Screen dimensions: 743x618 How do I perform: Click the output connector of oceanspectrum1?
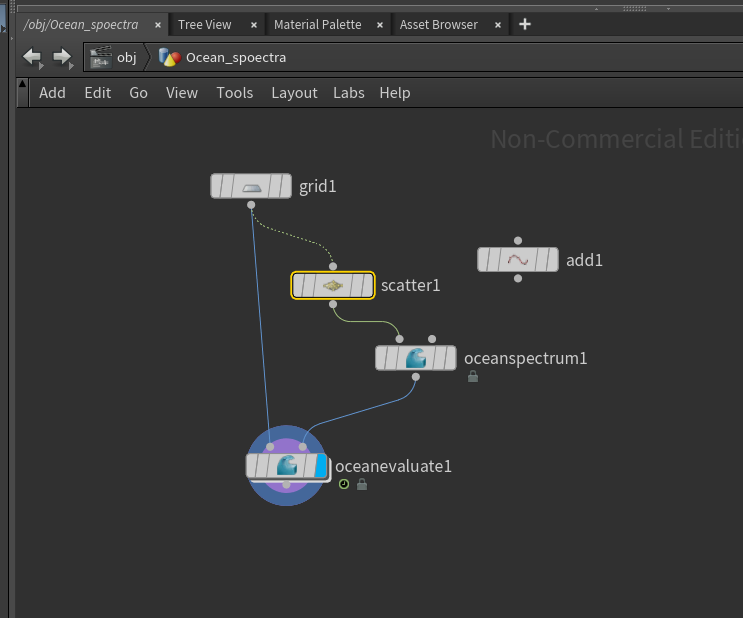pos(416,377)
